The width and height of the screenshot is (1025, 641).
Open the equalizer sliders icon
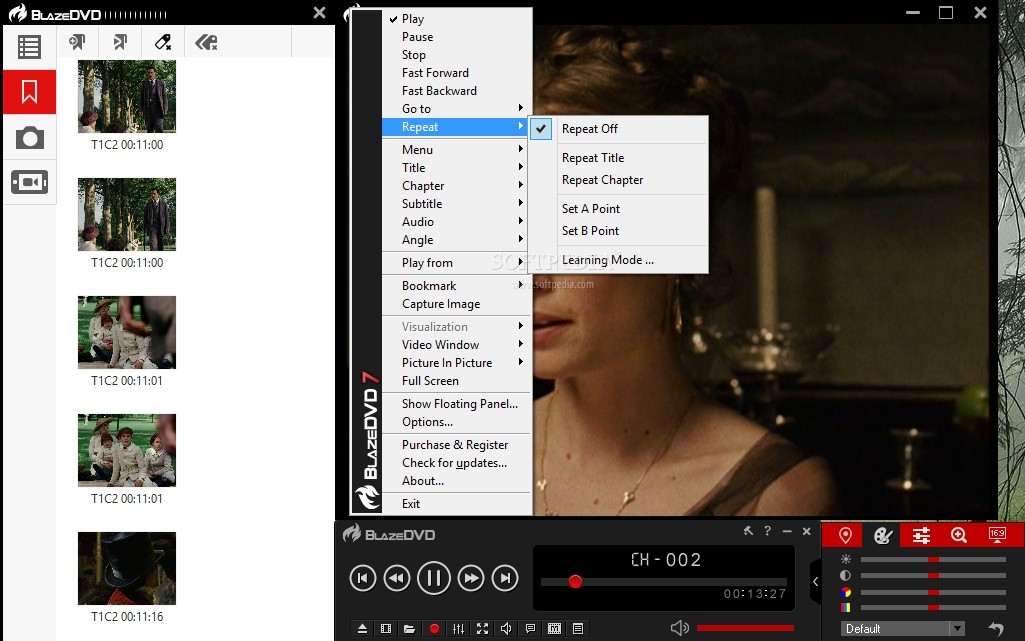458,629
